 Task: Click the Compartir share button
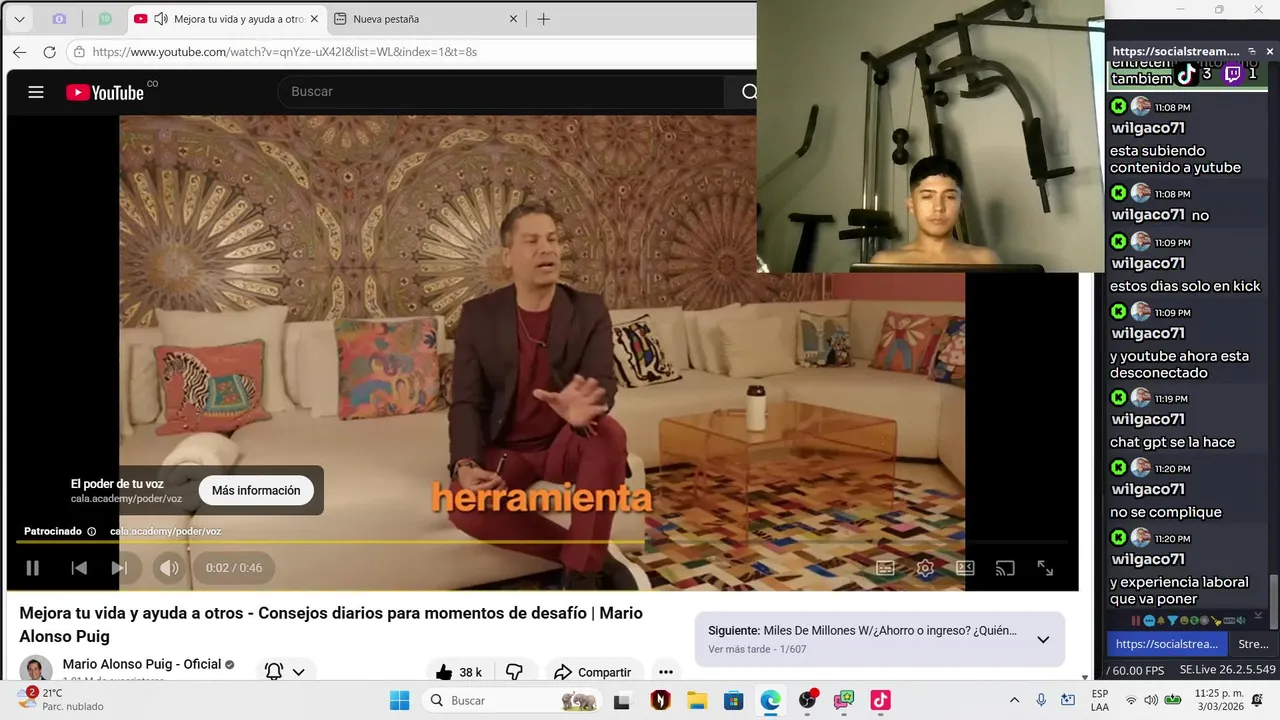[592, 672]
